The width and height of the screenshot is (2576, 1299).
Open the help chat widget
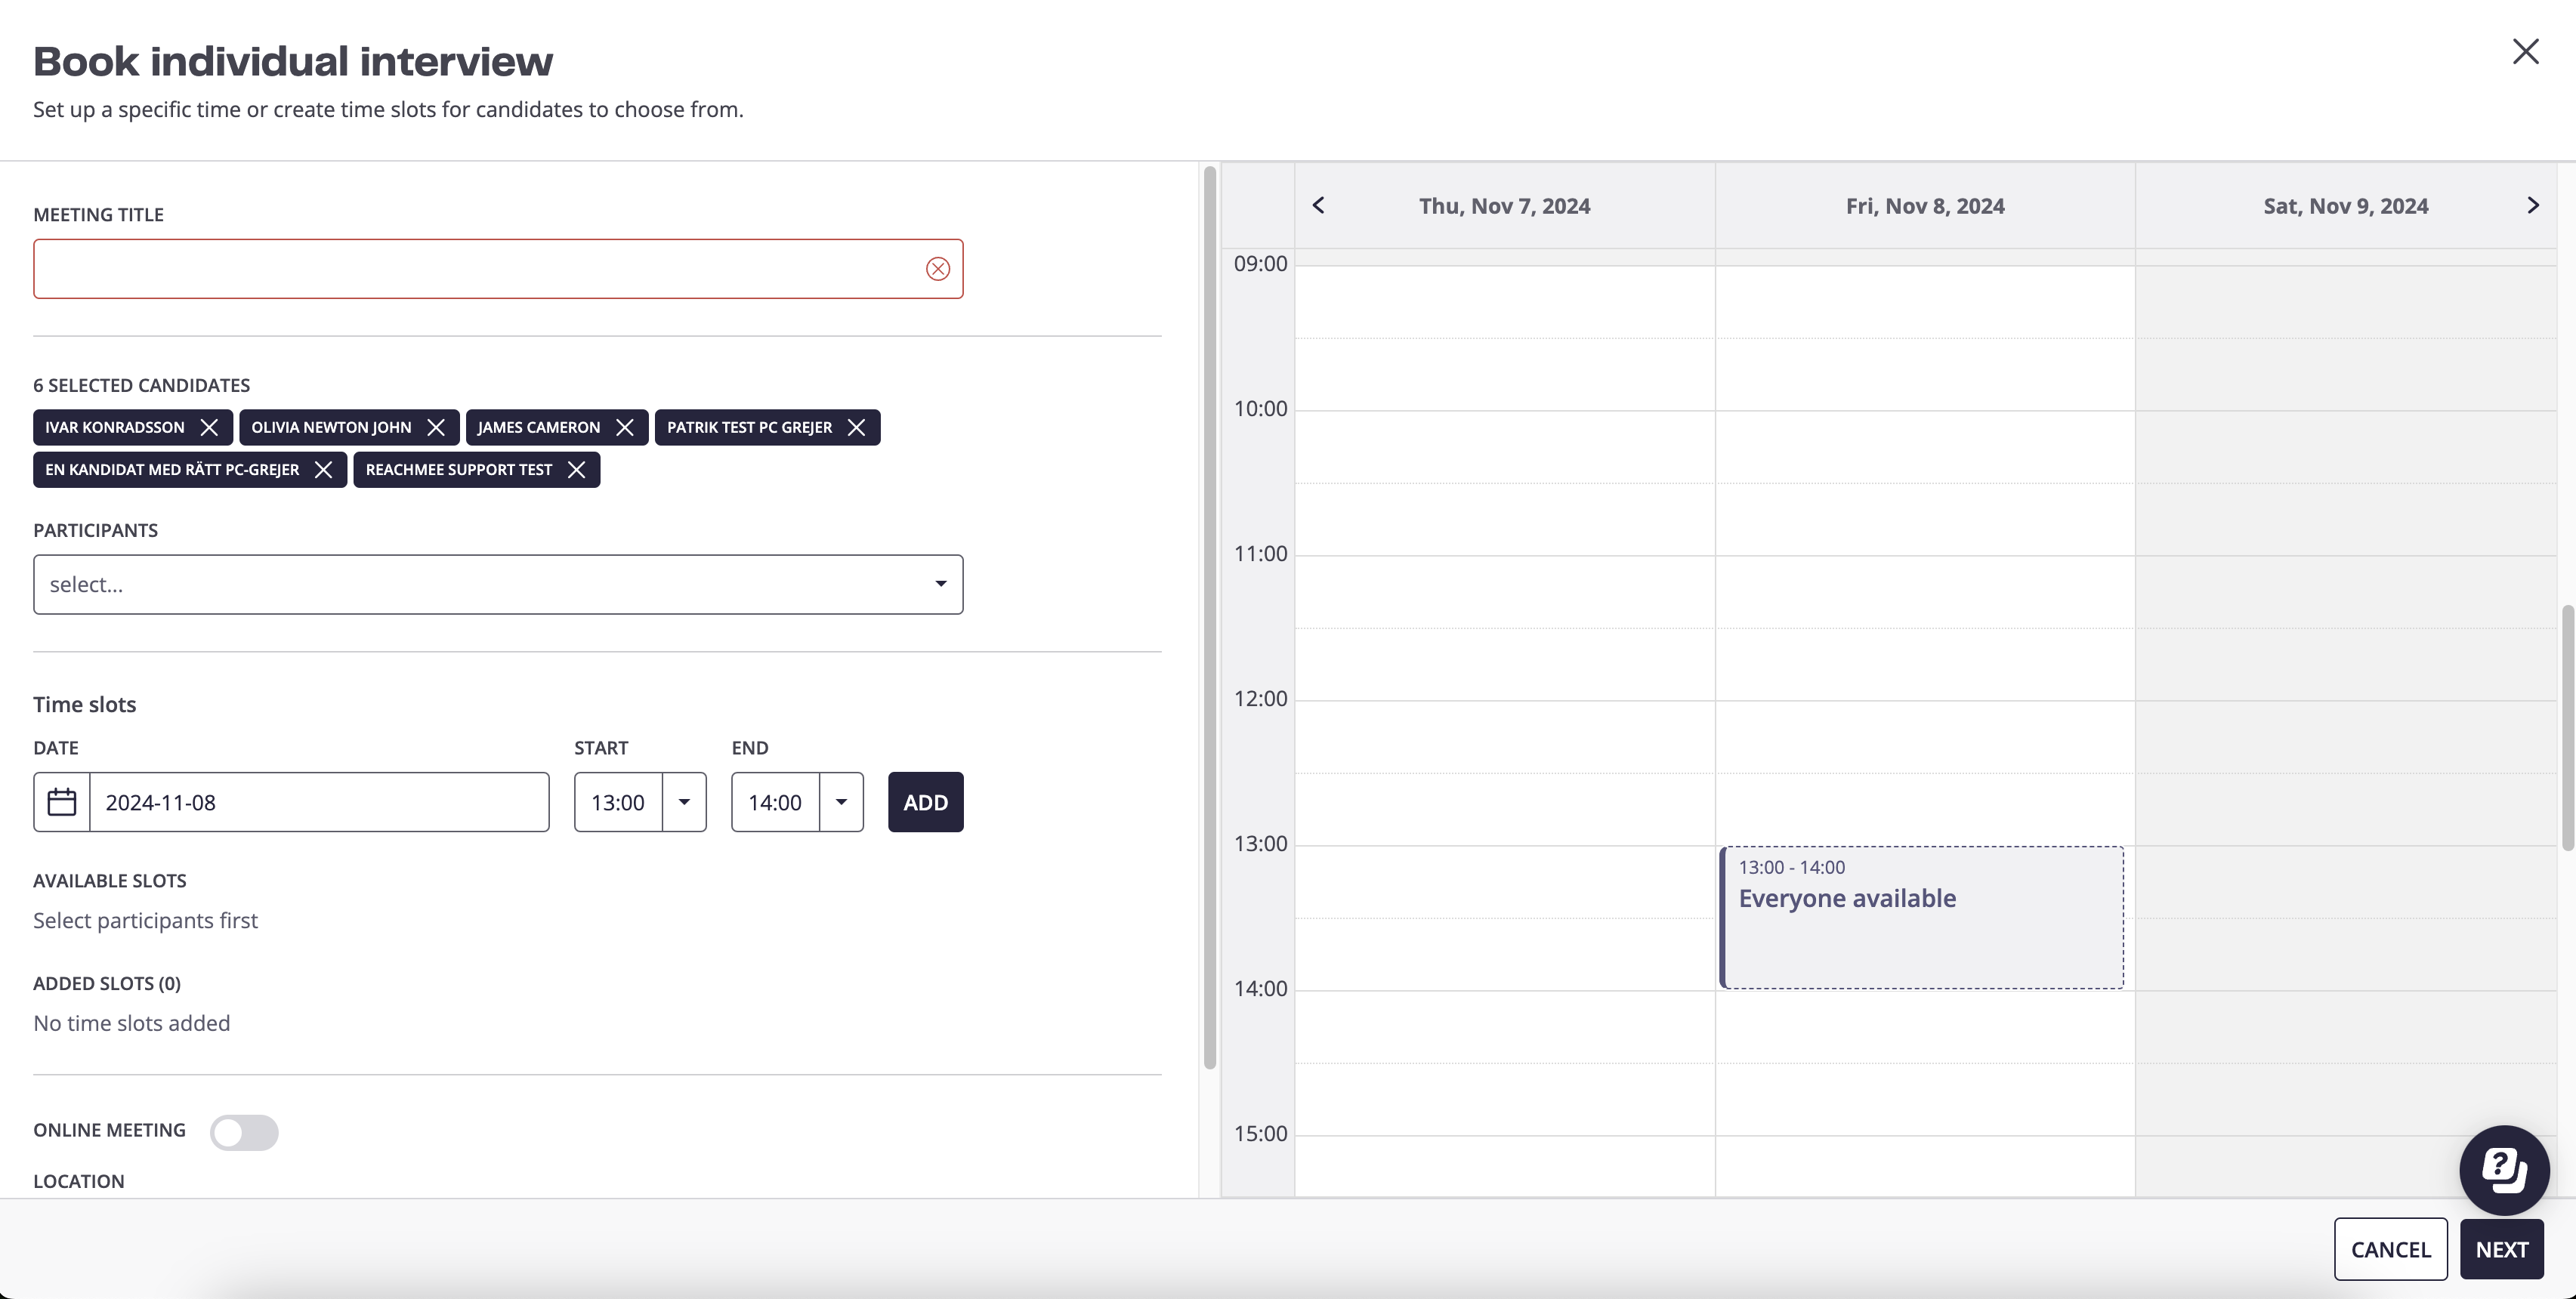(2504, 1170)
